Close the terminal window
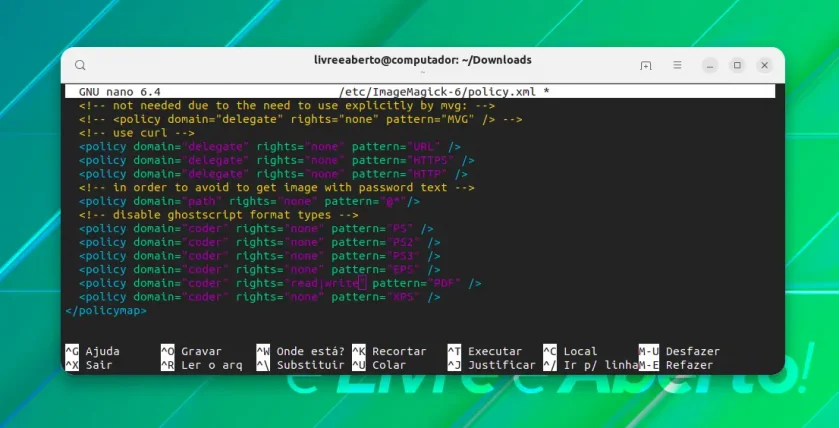 [x=764, y=65]
